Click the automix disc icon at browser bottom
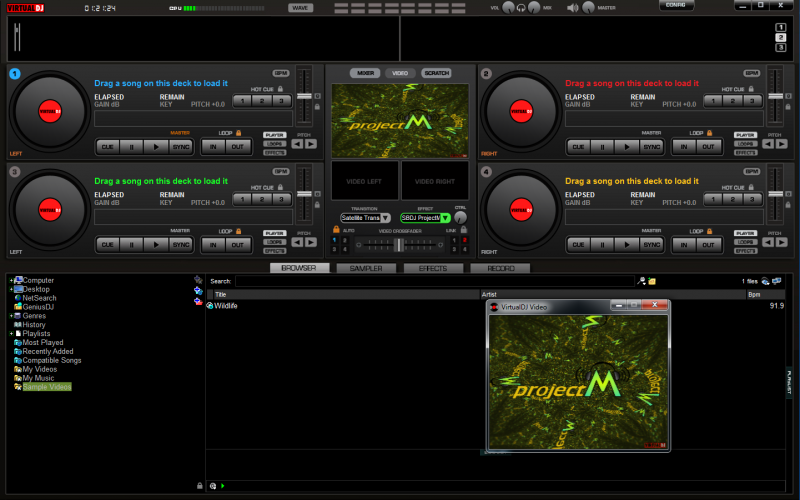The width and height of the screenshot is (800, 500). [x=213, y=486]
